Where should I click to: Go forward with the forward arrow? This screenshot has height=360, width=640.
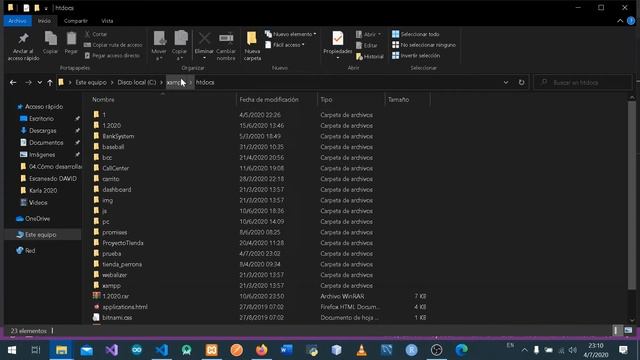pyautogui.click(x=28, y=82)
